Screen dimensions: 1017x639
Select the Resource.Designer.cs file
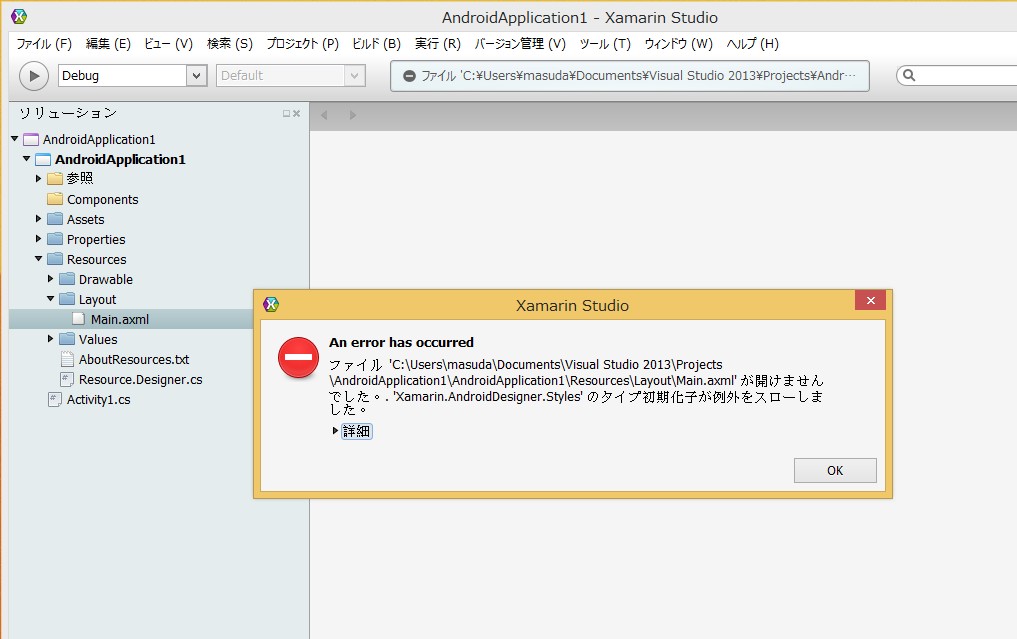point(140,379)
